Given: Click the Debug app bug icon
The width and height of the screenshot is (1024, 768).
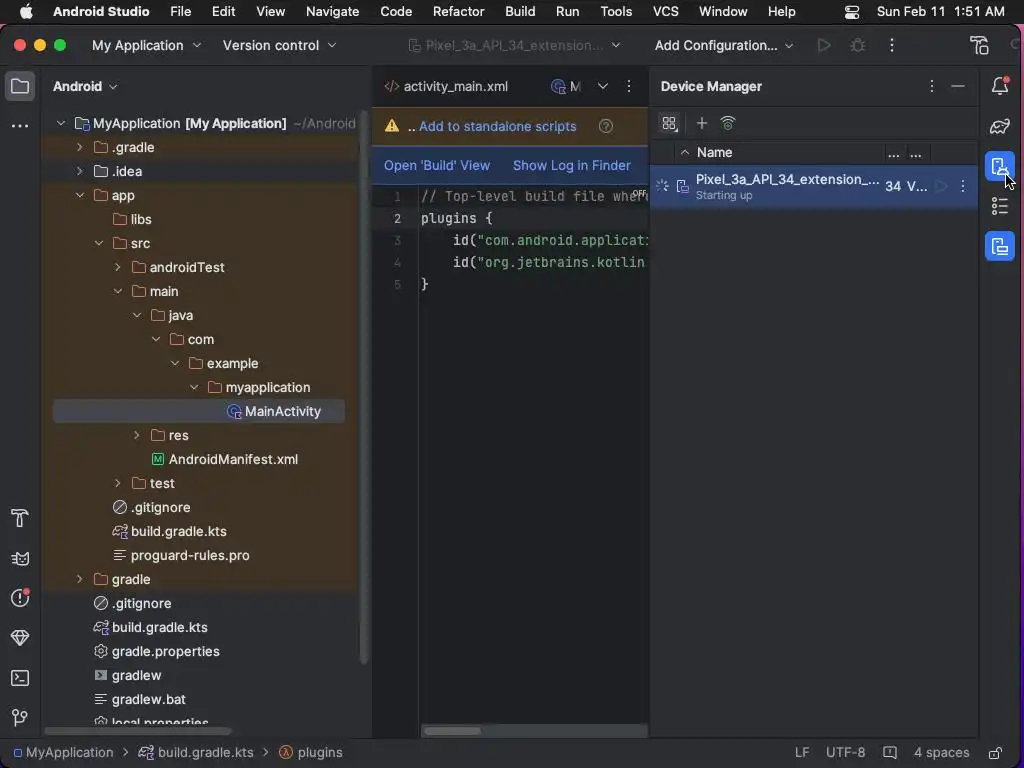Looking at the screenshot, I should [857, 45].
